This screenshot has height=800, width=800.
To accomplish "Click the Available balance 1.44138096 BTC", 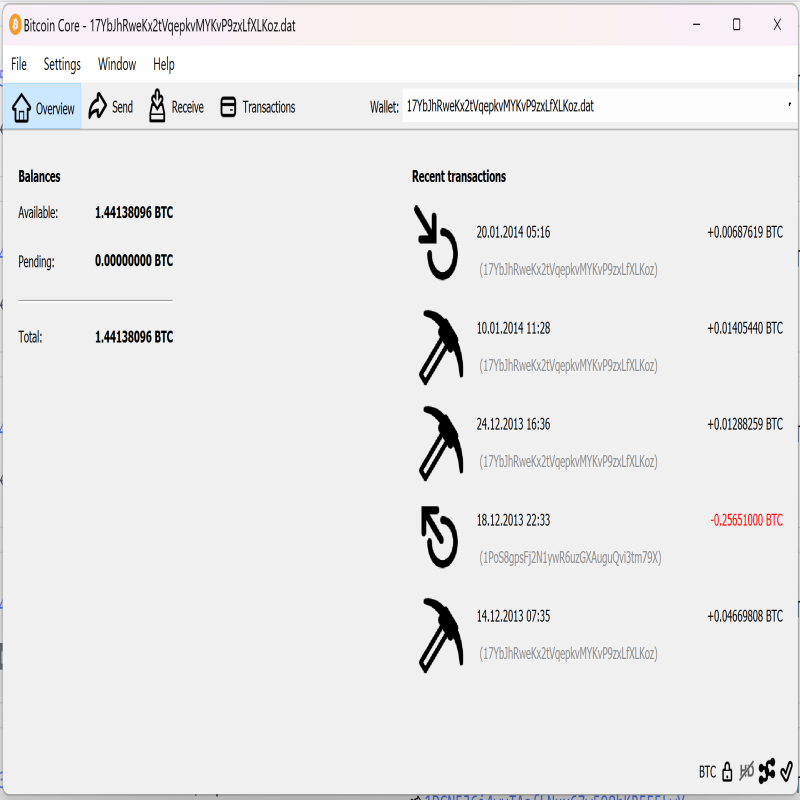I will (134, 213).
